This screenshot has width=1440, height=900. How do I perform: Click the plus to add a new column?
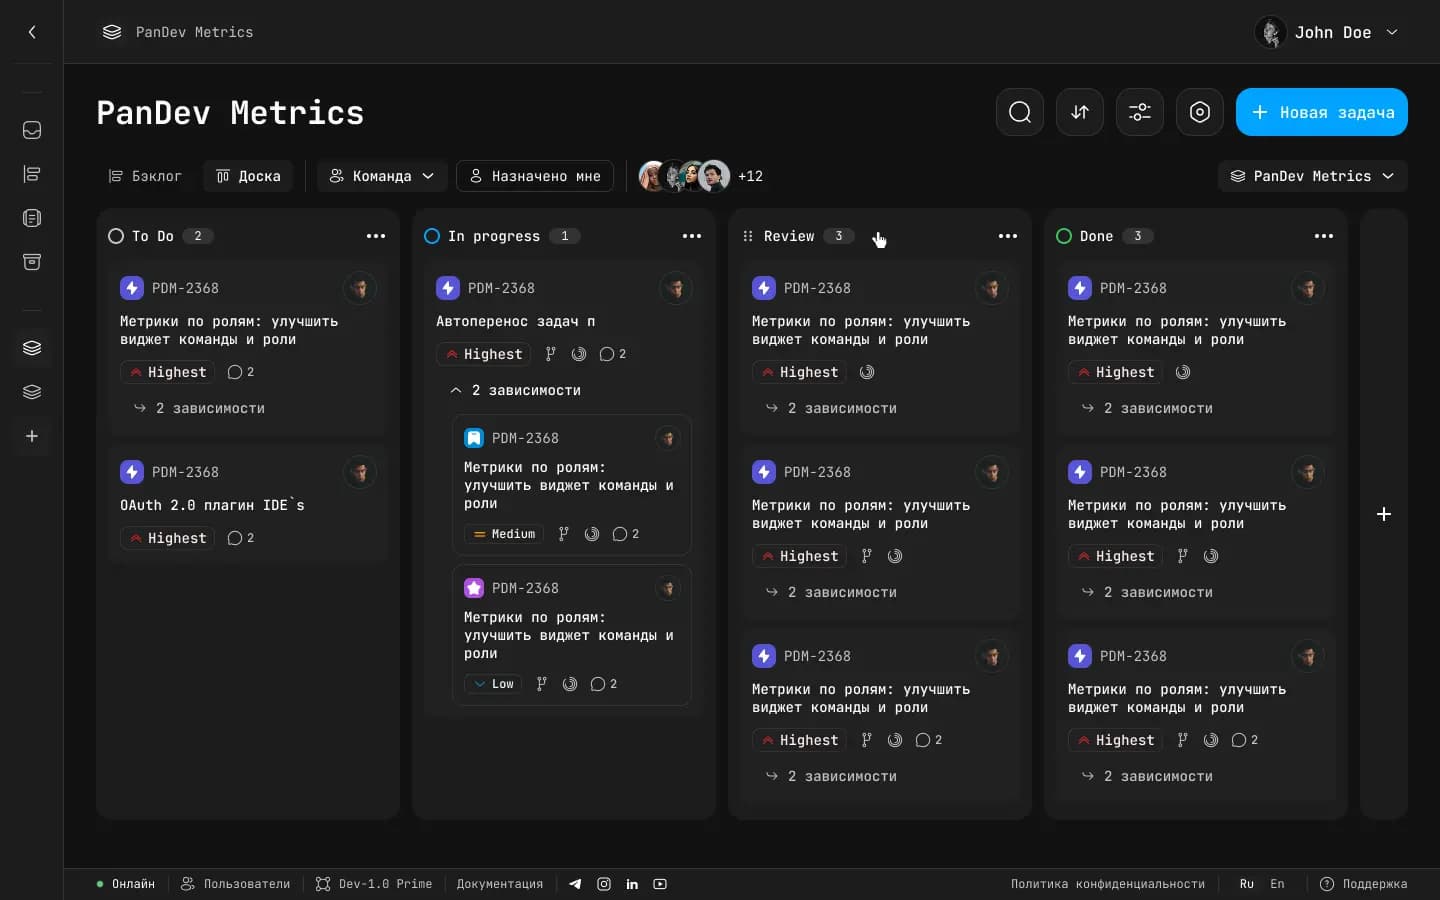click(x=1384, y=514)
